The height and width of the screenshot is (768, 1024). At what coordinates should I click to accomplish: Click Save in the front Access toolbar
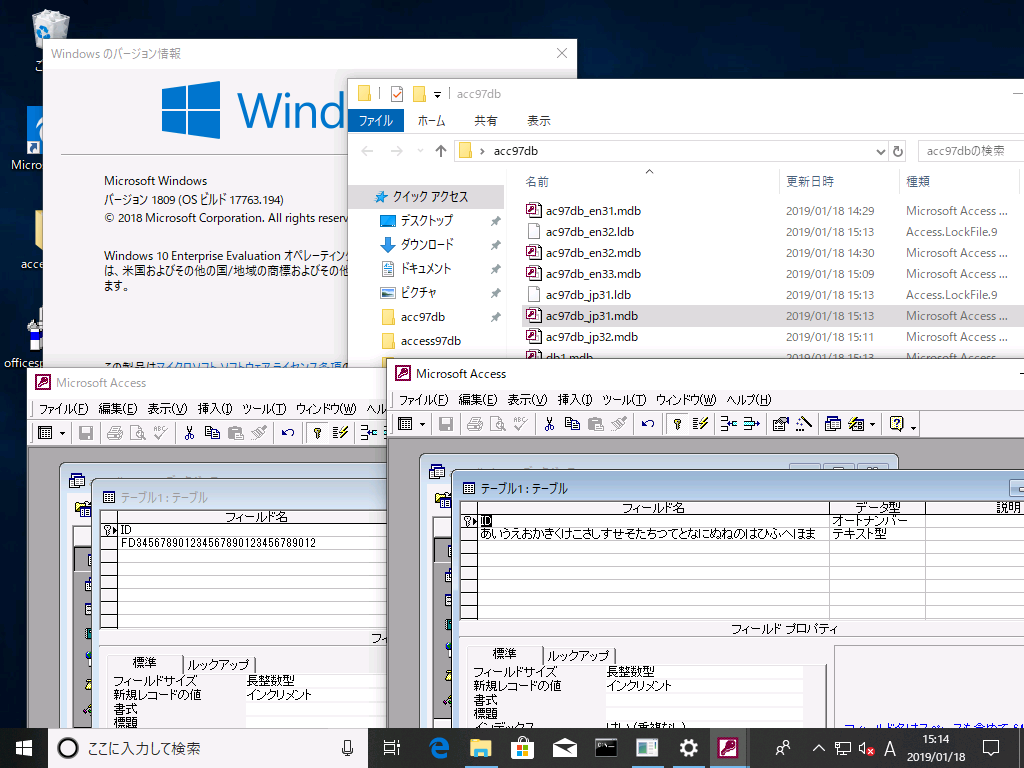tap(446, 424)
